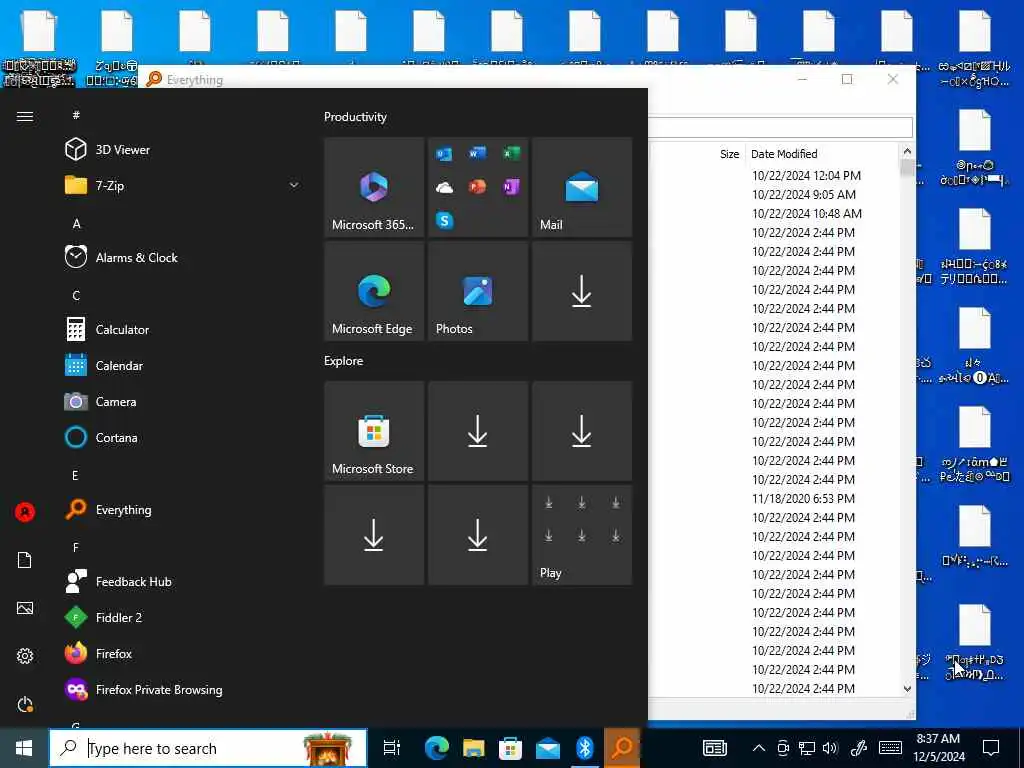
Task: Click the Windows Start button
Action: tap(24, 748)
